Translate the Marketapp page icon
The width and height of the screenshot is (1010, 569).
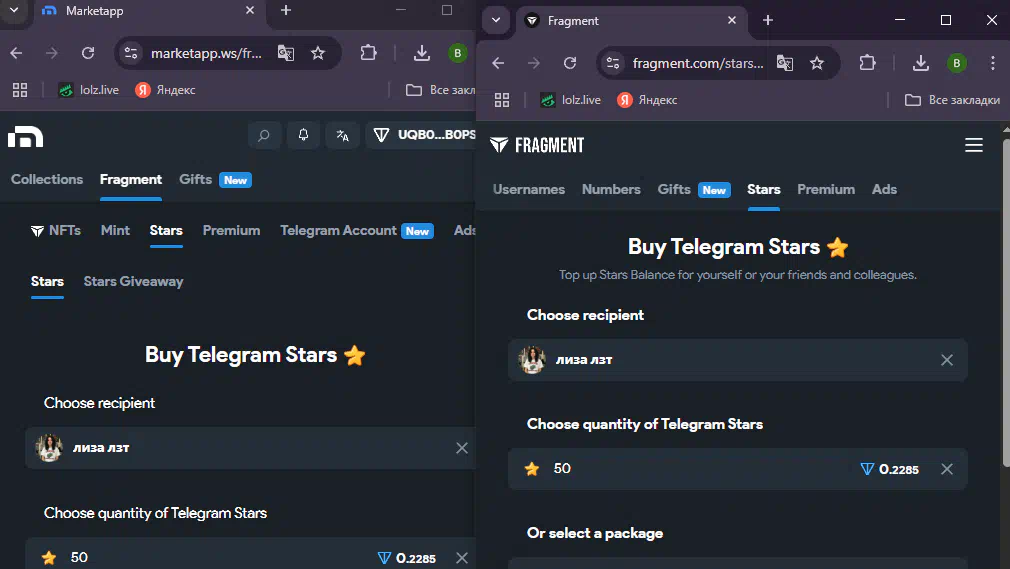[286, 53]
